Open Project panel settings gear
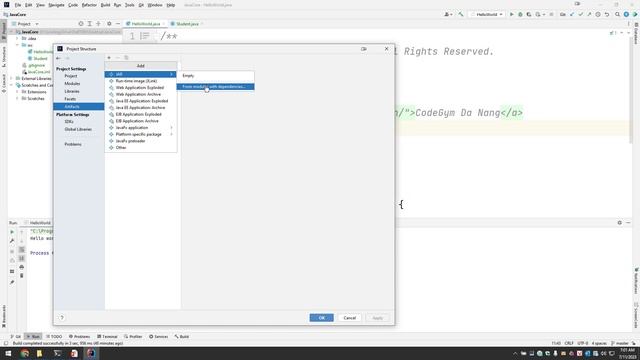This screenshot has width=640, height=360. click(109, 24)
